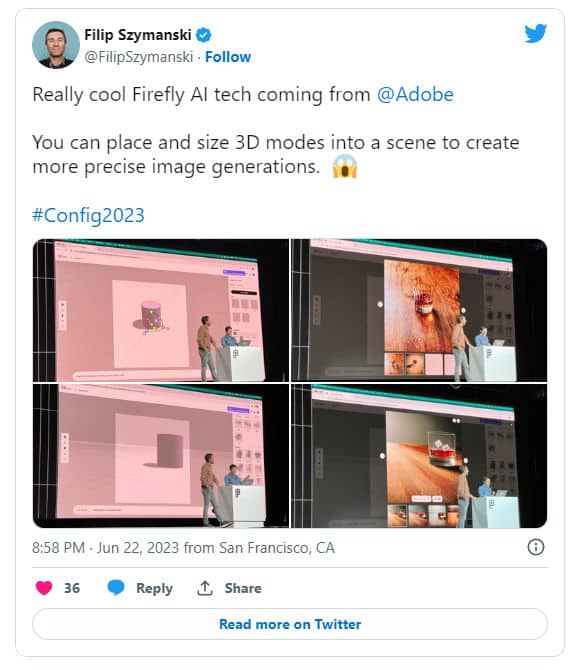Open the @Adobe mention link
Screen dimensions: 578x670
(x=415, y=94)
